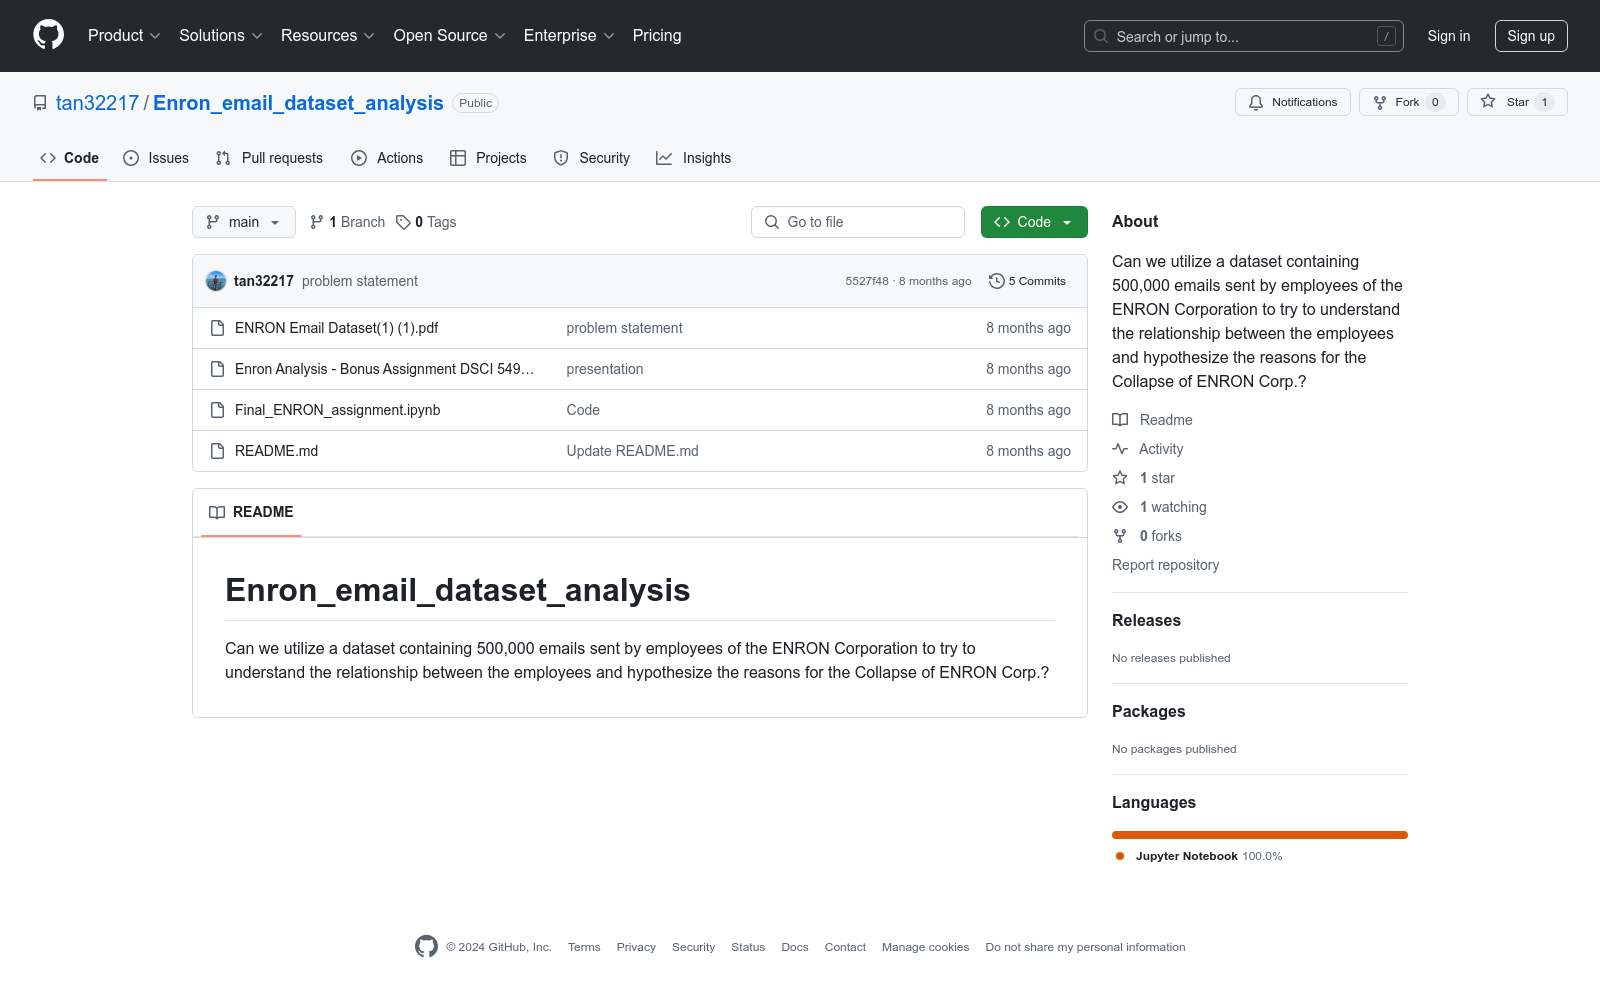Click the Go to file search box

click(x=858, y=222)
